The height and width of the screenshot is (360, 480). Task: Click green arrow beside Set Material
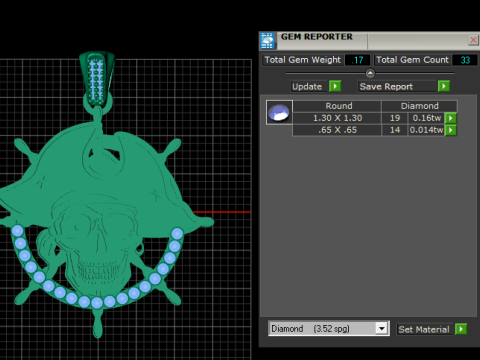pyautogui.click(x=461, y=329)
